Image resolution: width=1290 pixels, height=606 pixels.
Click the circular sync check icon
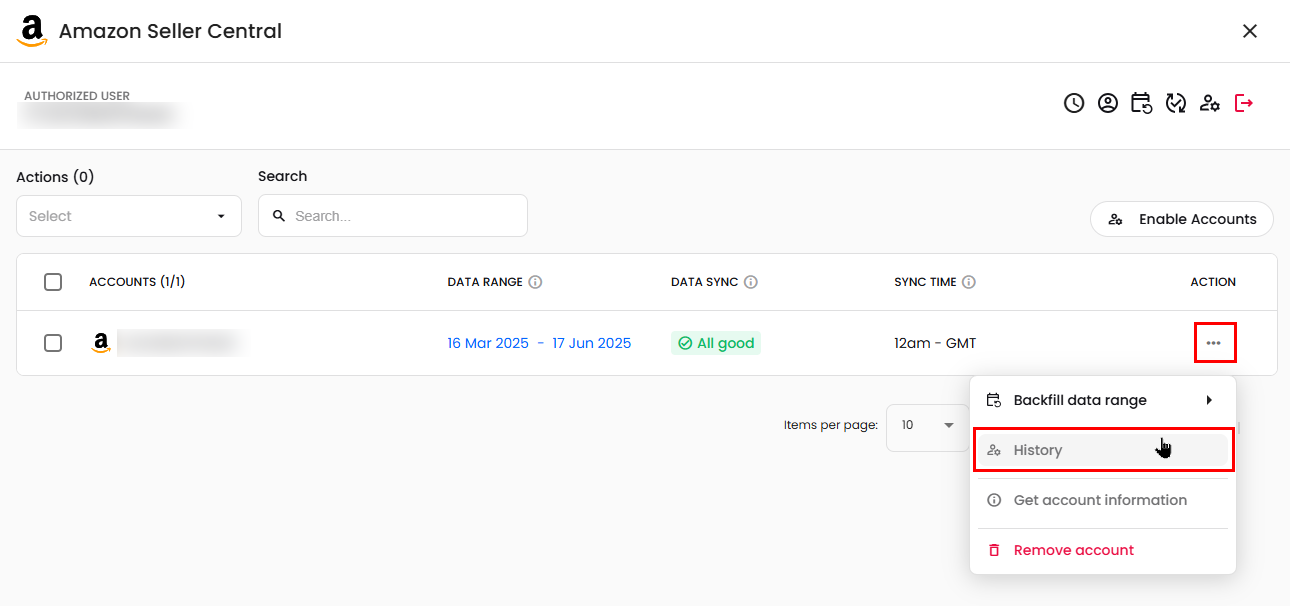pyautogui.click(x=1176, y=103)
